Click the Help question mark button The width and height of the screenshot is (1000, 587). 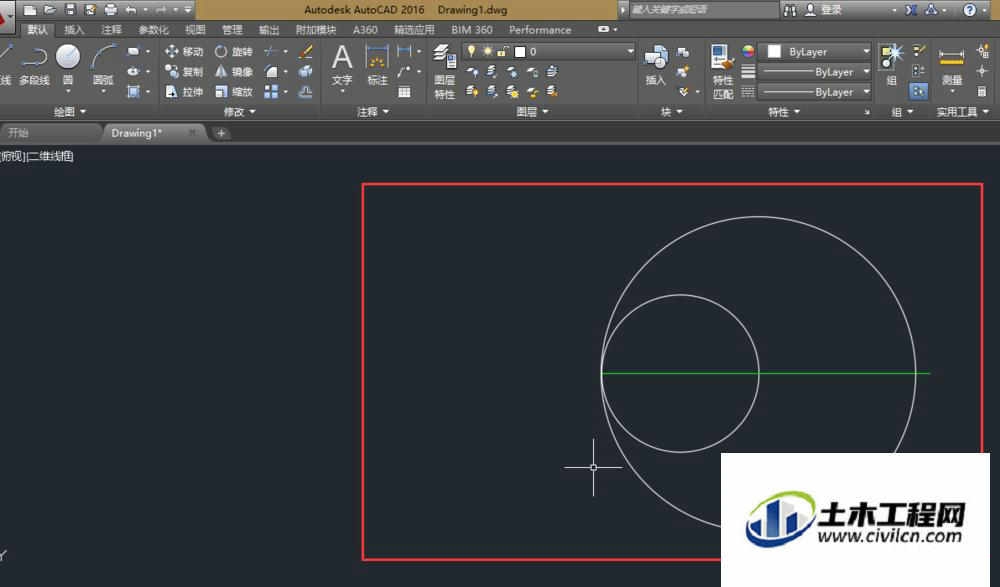click(969, 10)
